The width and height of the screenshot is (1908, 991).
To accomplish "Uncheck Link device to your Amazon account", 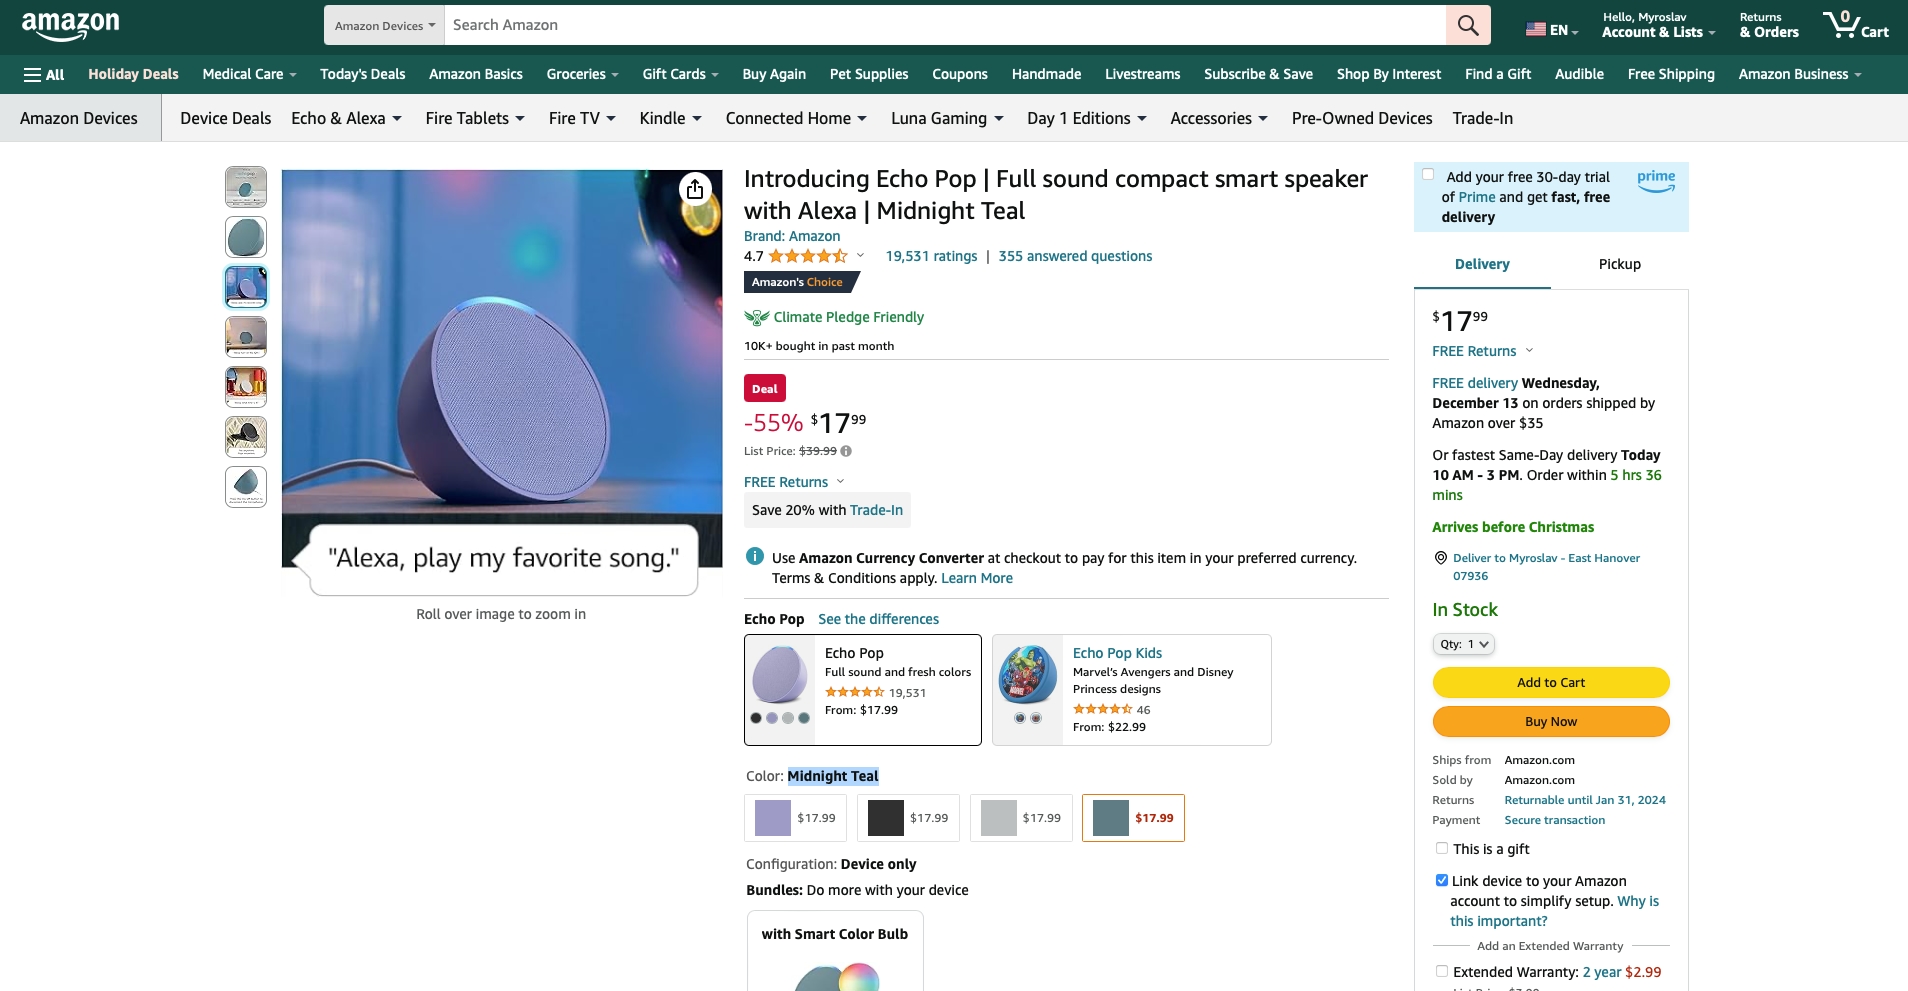I will tap(1441, 880).
